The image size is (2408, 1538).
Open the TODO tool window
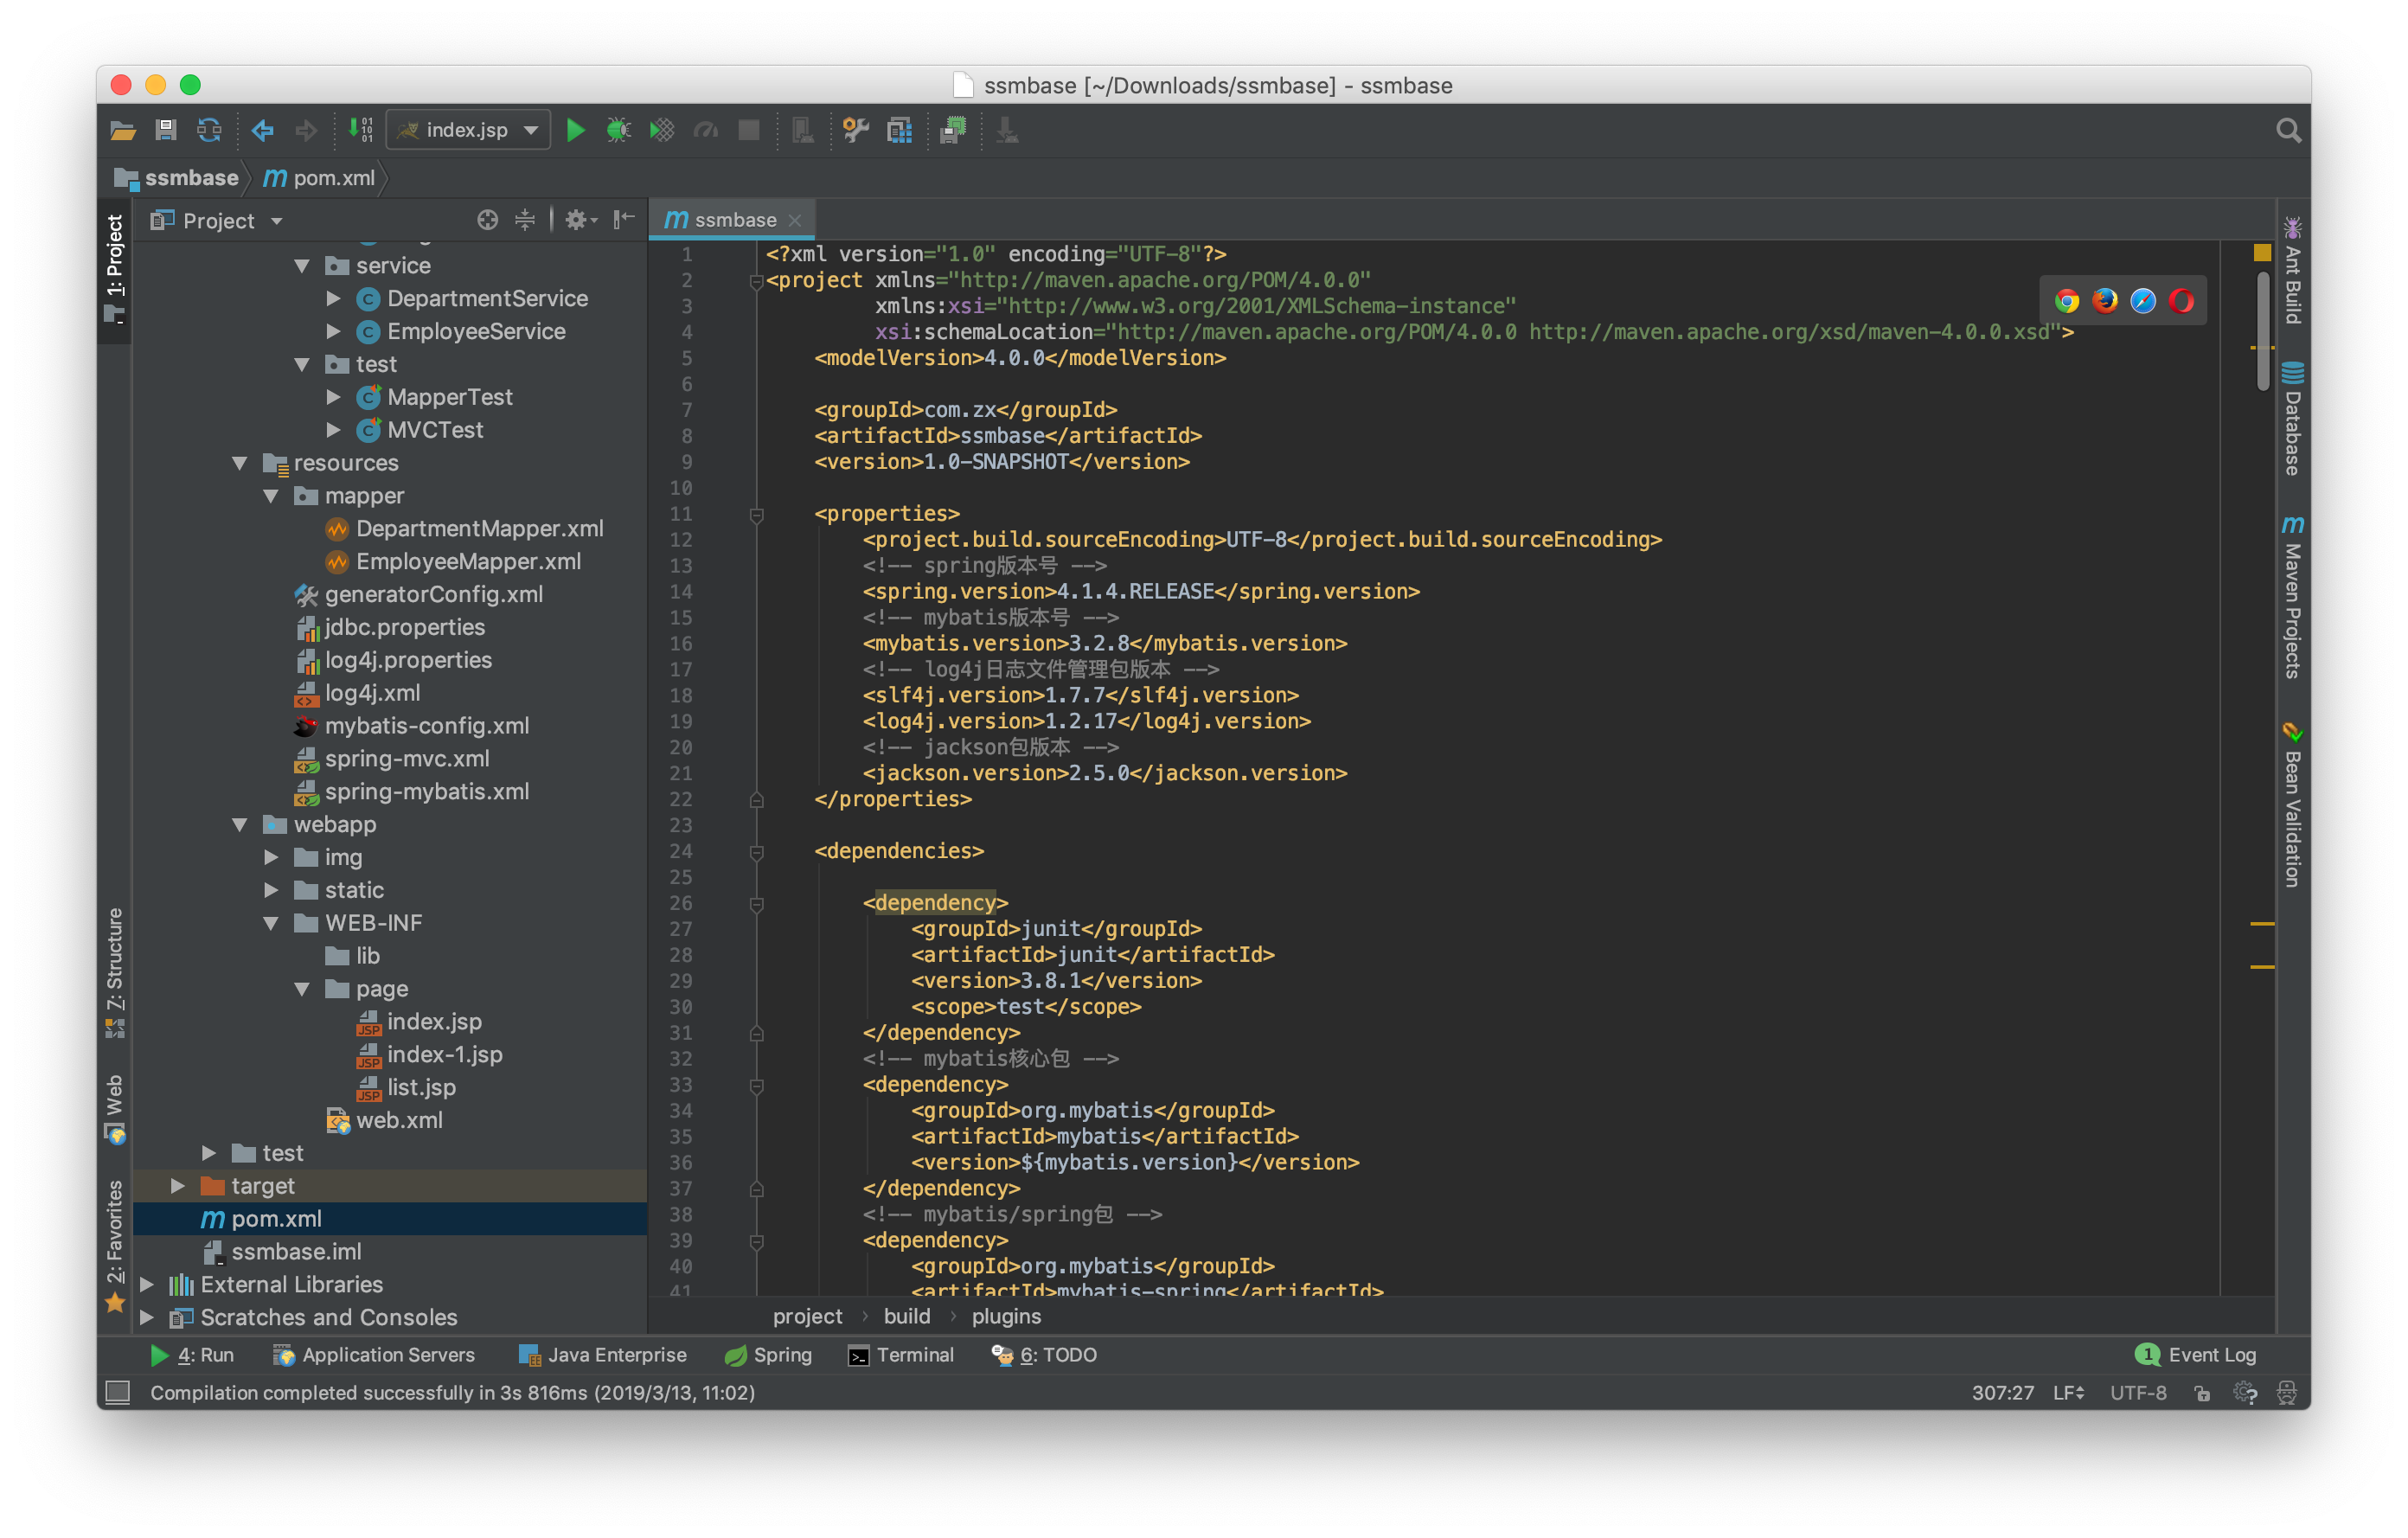[1044, 1355]
